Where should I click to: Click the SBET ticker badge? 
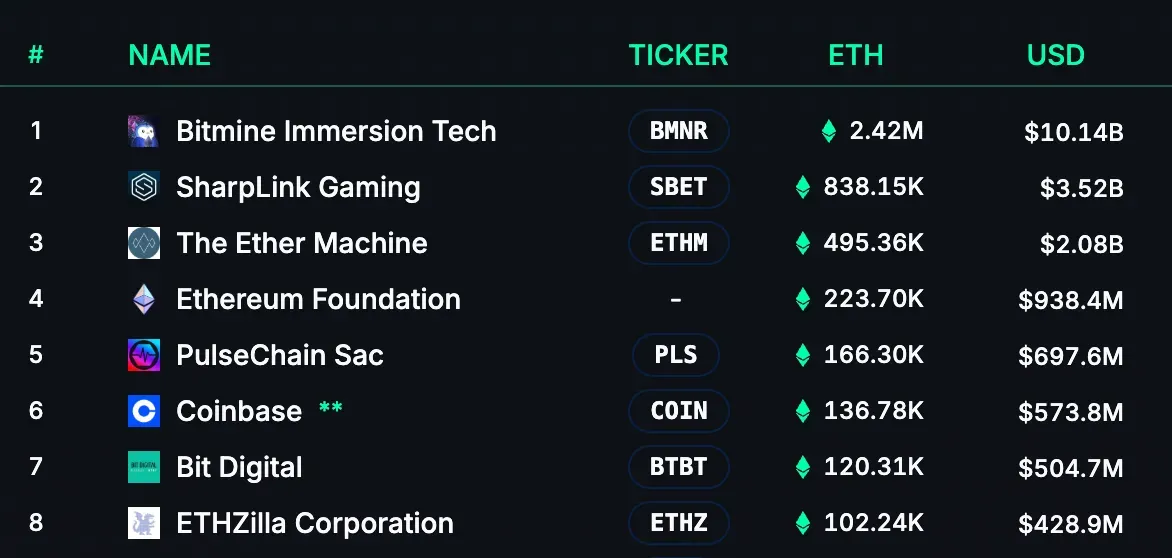click(679, 187)
